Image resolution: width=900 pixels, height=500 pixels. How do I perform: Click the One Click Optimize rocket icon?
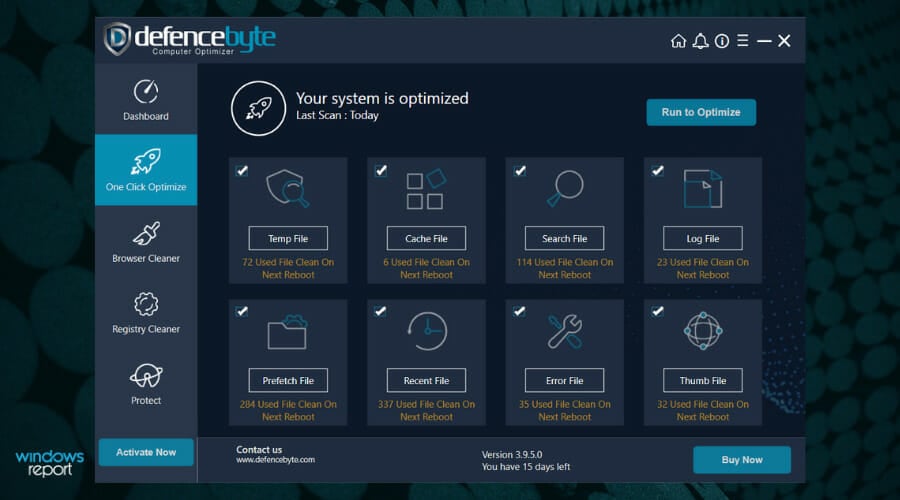(146, 161)
